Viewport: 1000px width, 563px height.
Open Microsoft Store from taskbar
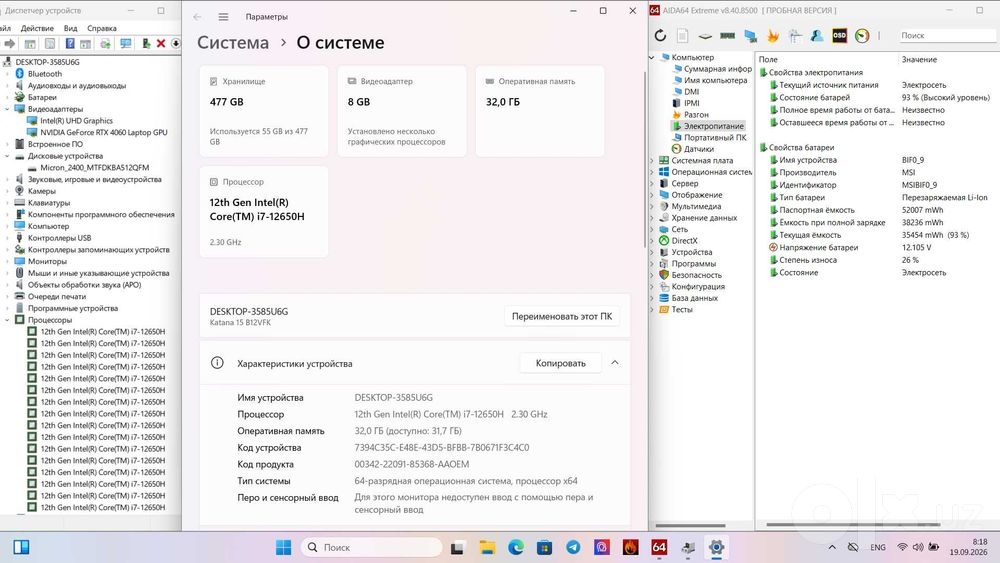[544, 547]
